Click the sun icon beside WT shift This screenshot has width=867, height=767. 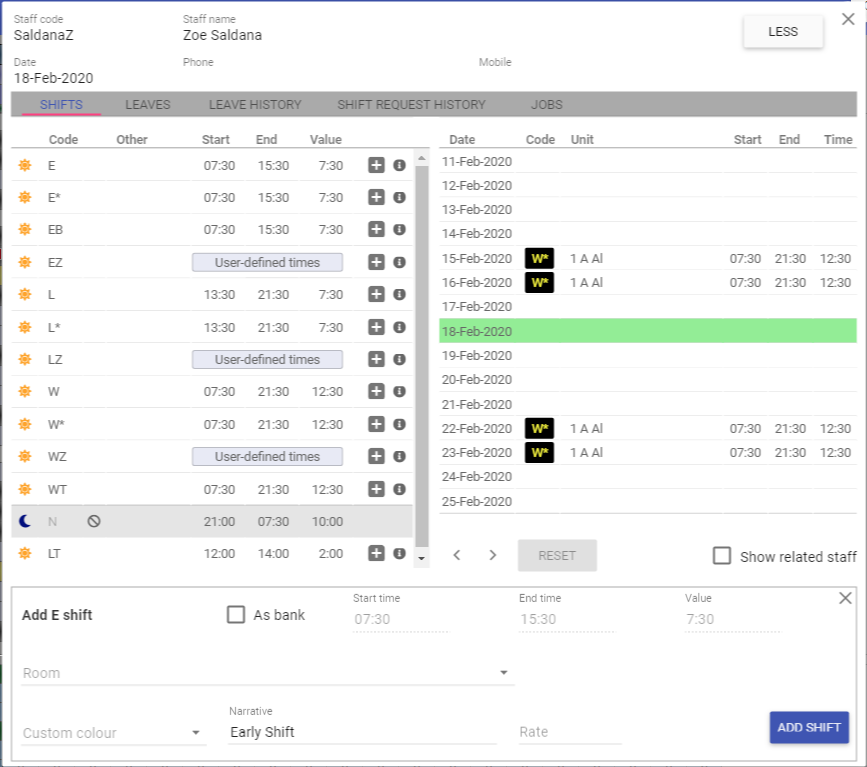(x=25, y=489)
